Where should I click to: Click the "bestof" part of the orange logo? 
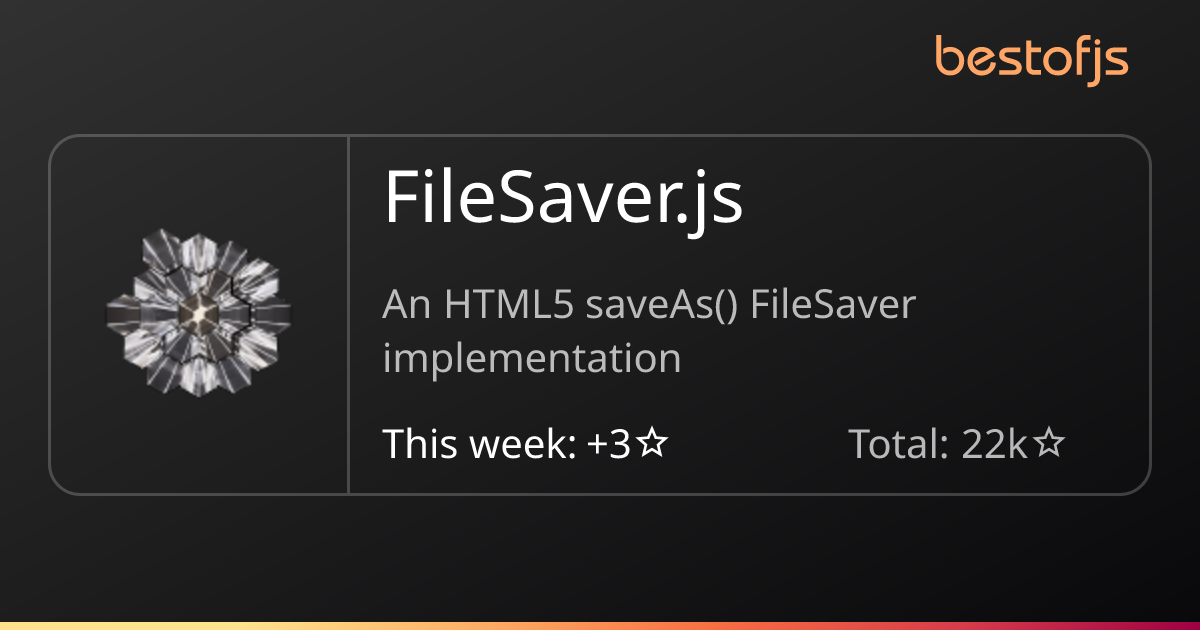[1008, 56]
